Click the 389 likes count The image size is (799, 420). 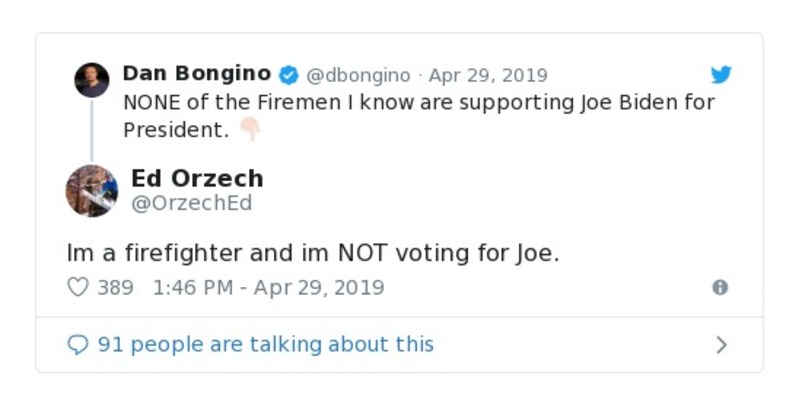pos(115,287)
